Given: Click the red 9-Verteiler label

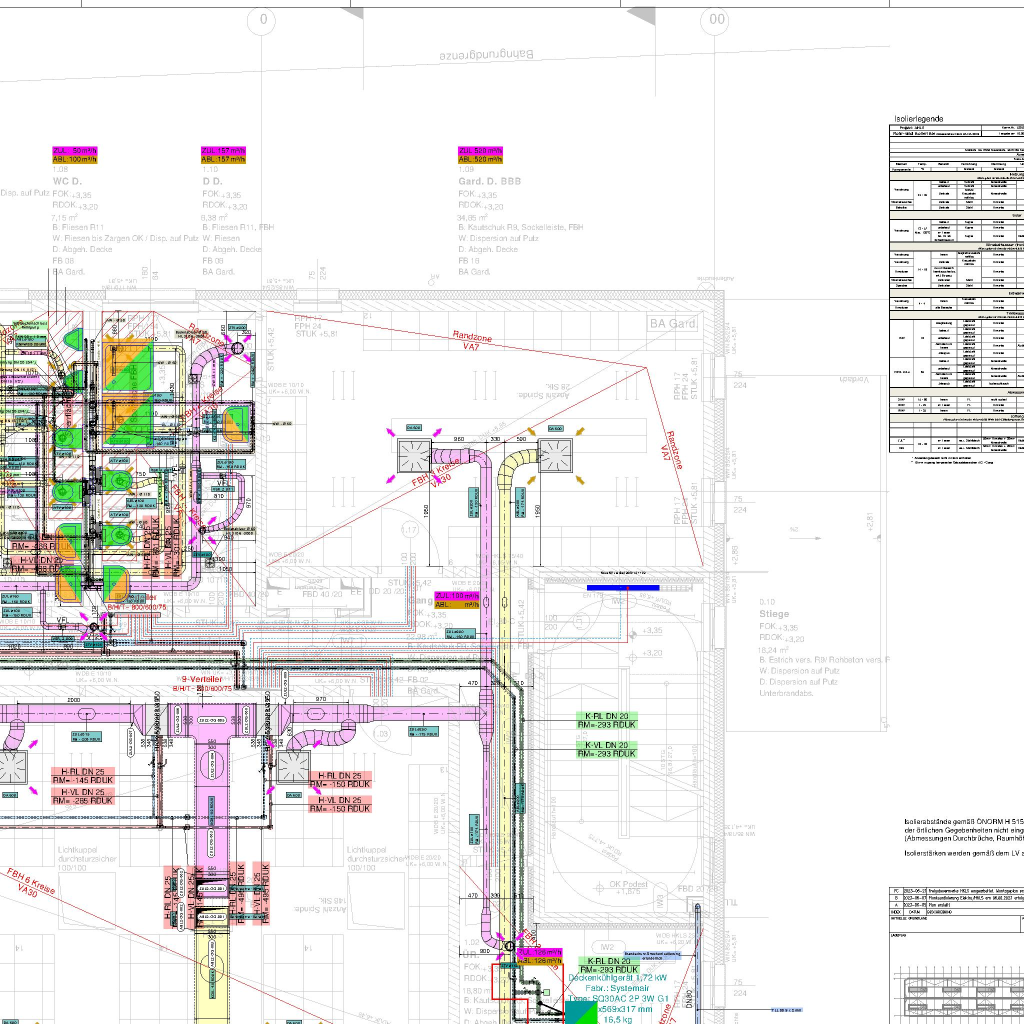Looking at the screenshot, I should (201, 679).
